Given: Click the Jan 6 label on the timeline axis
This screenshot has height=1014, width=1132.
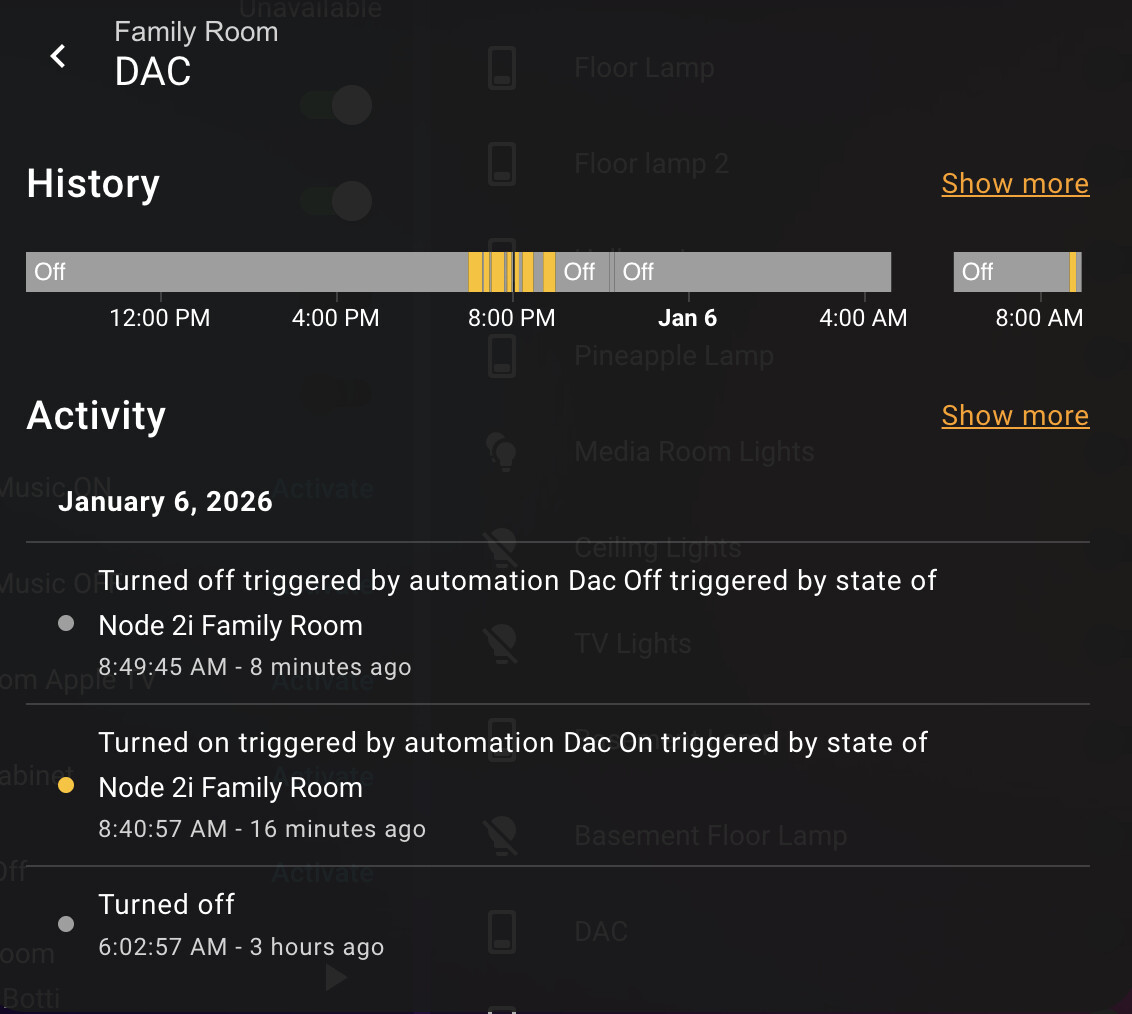Looking at the screenshot, I should click(687, 318).
